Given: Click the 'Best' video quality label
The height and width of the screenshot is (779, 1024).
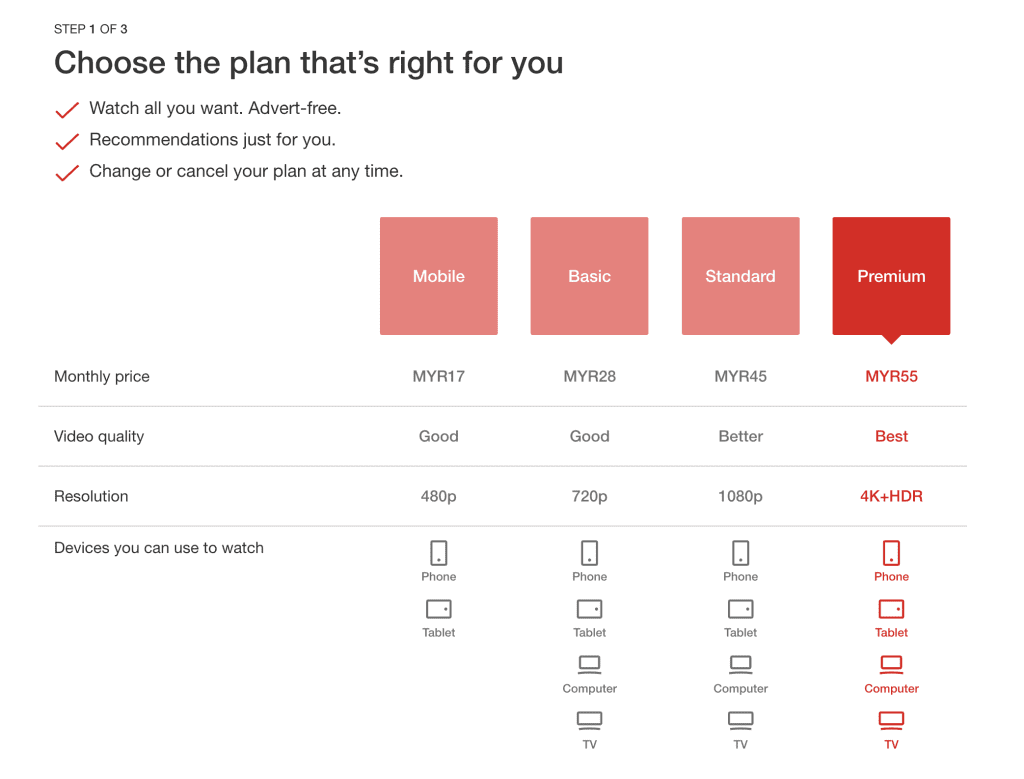Looking at the screenshot, I should [890, 436].
